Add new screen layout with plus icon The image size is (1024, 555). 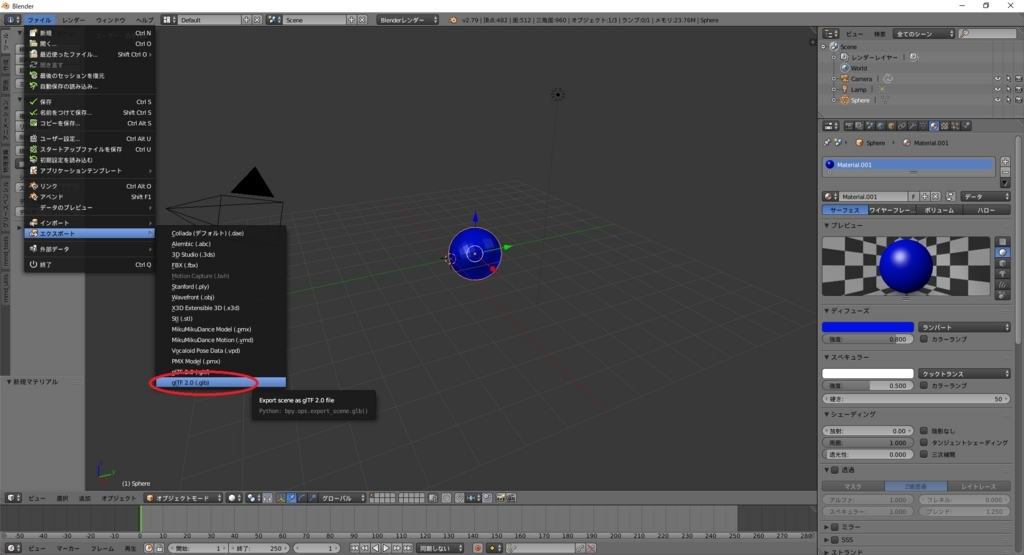click(246, 20)
